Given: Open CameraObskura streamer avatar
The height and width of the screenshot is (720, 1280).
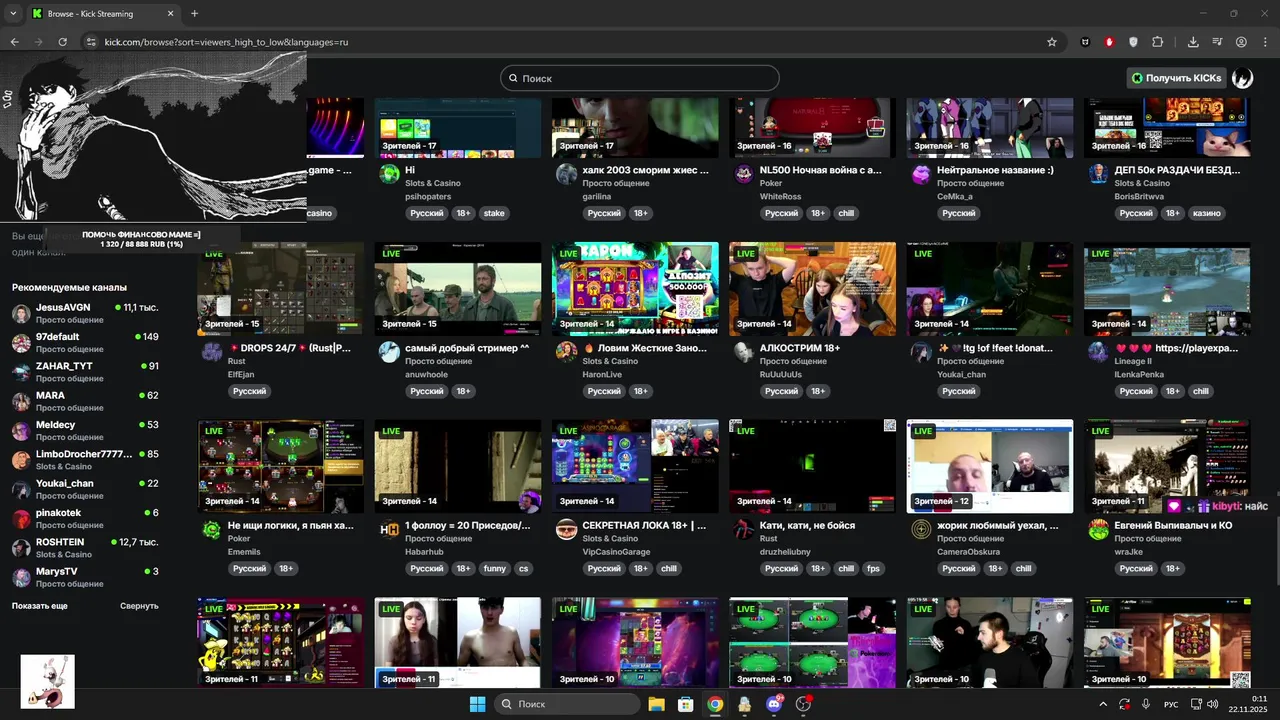Looking at the screenshot, I should (921, 529).
